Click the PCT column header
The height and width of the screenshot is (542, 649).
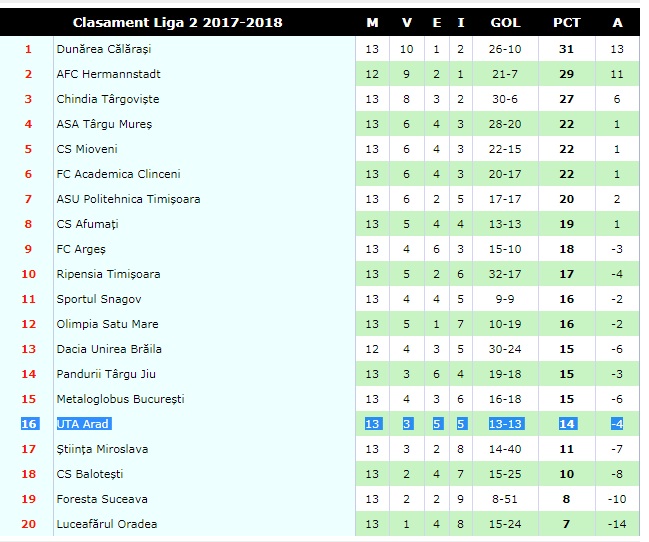click(567, 22)
